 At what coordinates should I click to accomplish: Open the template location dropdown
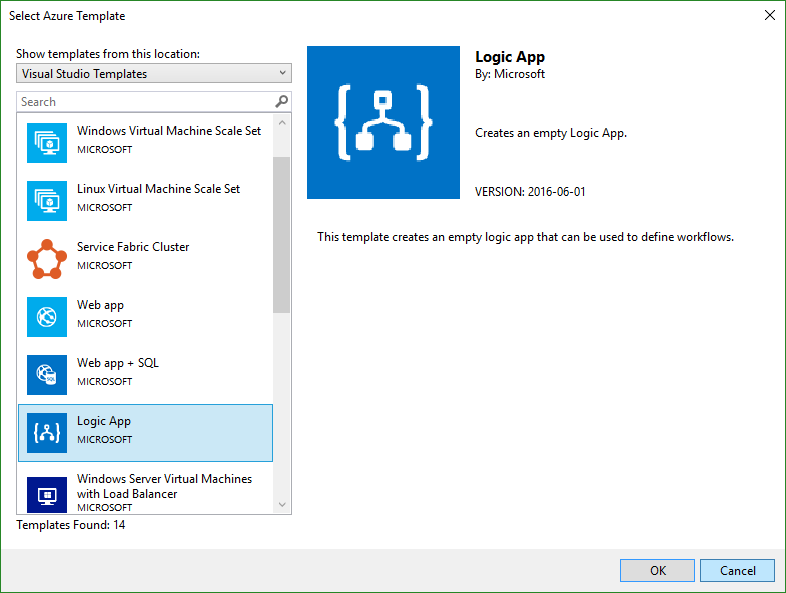(x=153, y=74)
